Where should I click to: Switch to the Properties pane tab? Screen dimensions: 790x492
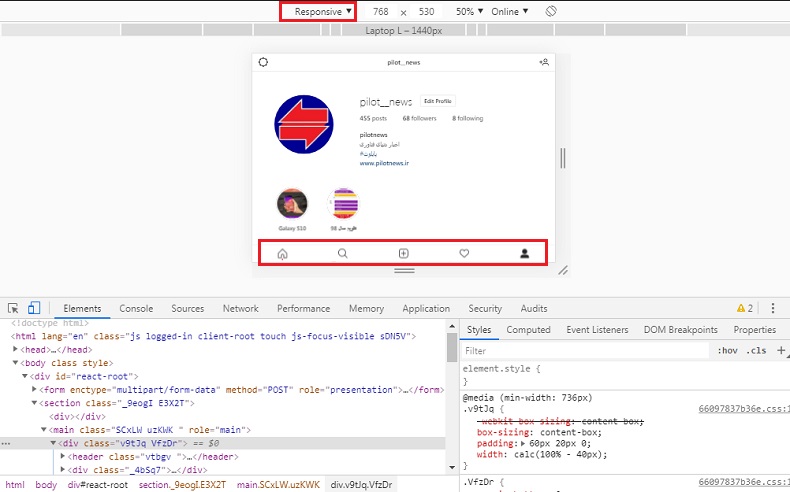[754, 330]
